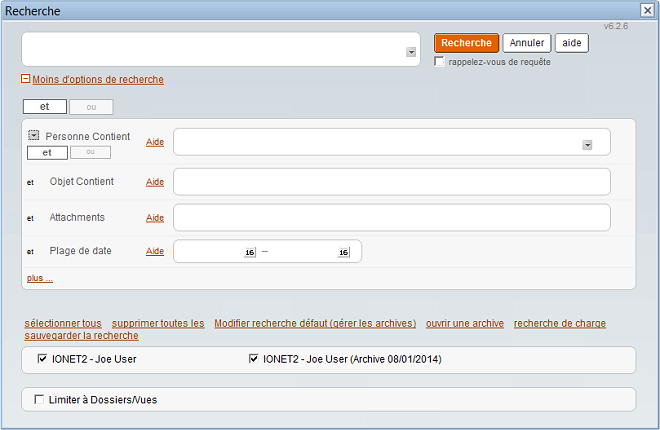Uncheck IONET2 - Joe User Archive 08/01/2014
This screenshot has height=430, width=660.
point(253,358)
